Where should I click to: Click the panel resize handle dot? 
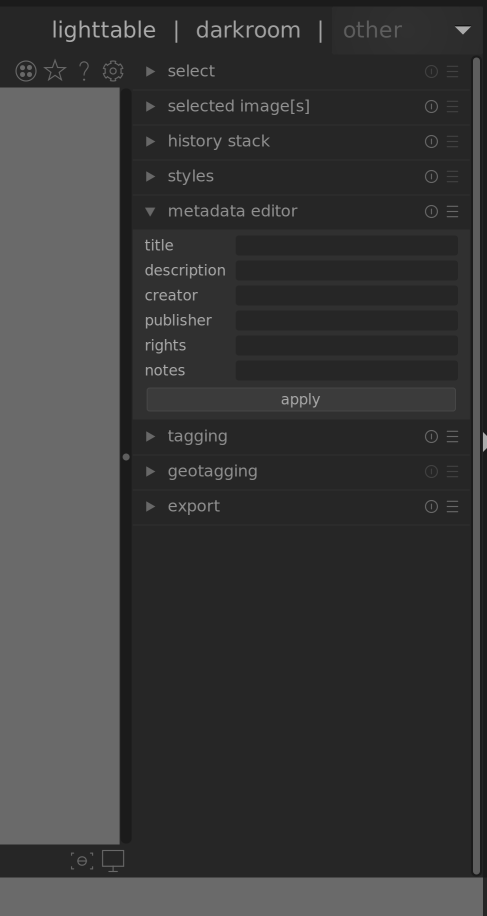(x=126, y=457)
